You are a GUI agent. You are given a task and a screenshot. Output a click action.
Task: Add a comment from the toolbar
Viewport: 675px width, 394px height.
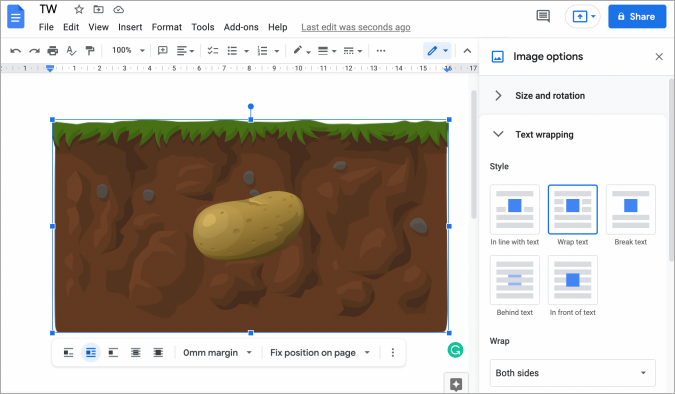(162, 51)
